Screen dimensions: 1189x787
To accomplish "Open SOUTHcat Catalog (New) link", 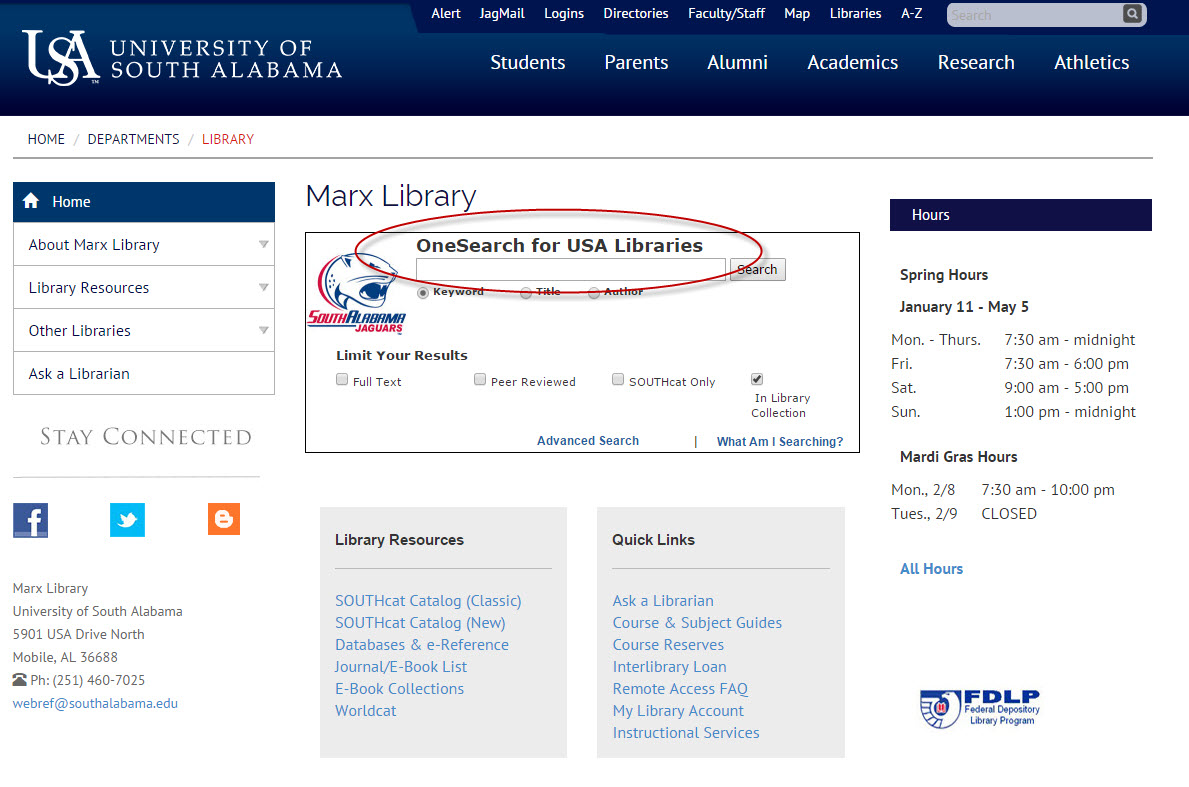I will click(x=420, y=622).
